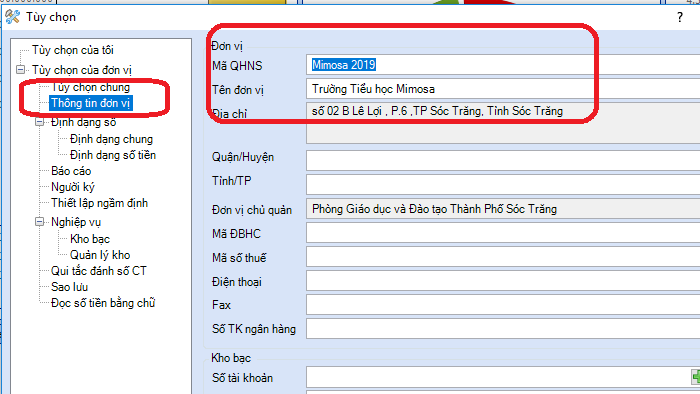Select Người ký in options tree
700x394 pixels.
point(73,187)
